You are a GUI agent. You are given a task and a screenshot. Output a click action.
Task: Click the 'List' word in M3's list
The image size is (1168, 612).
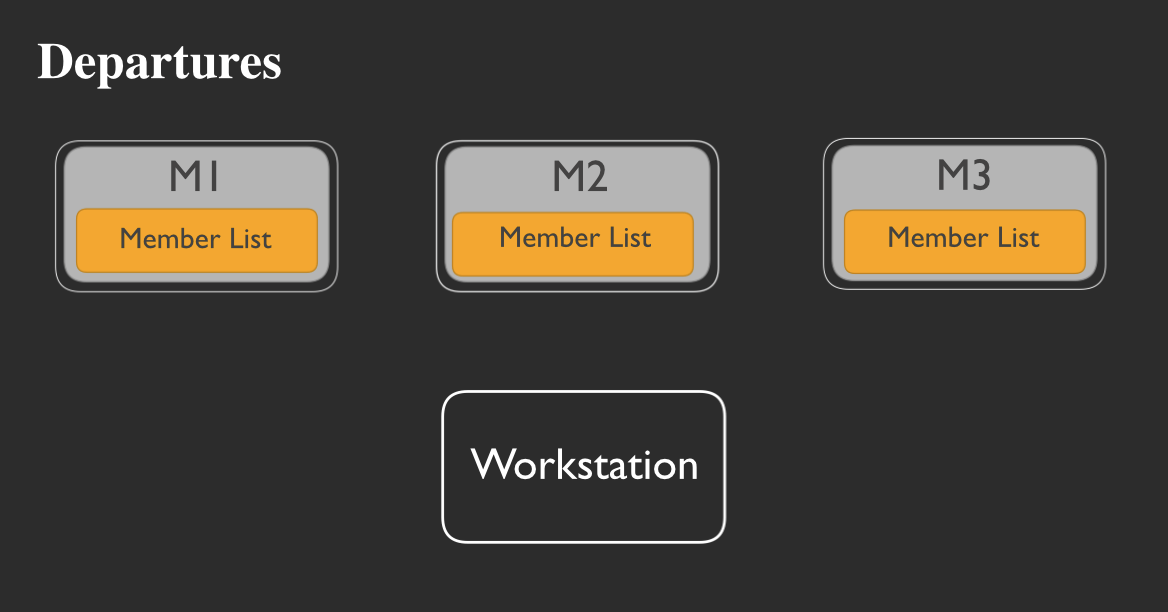tap(1015, 238)
